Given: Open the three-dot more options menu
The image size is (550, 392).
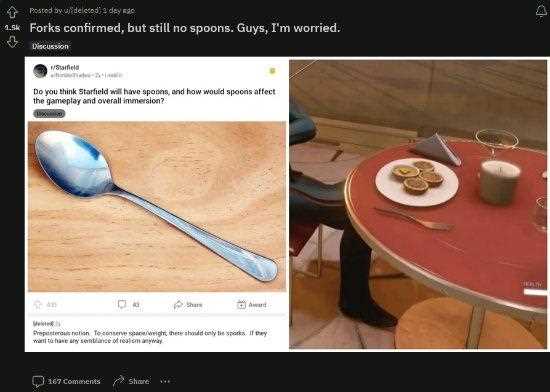Looking at the screenshot, I should coord(165,381).
